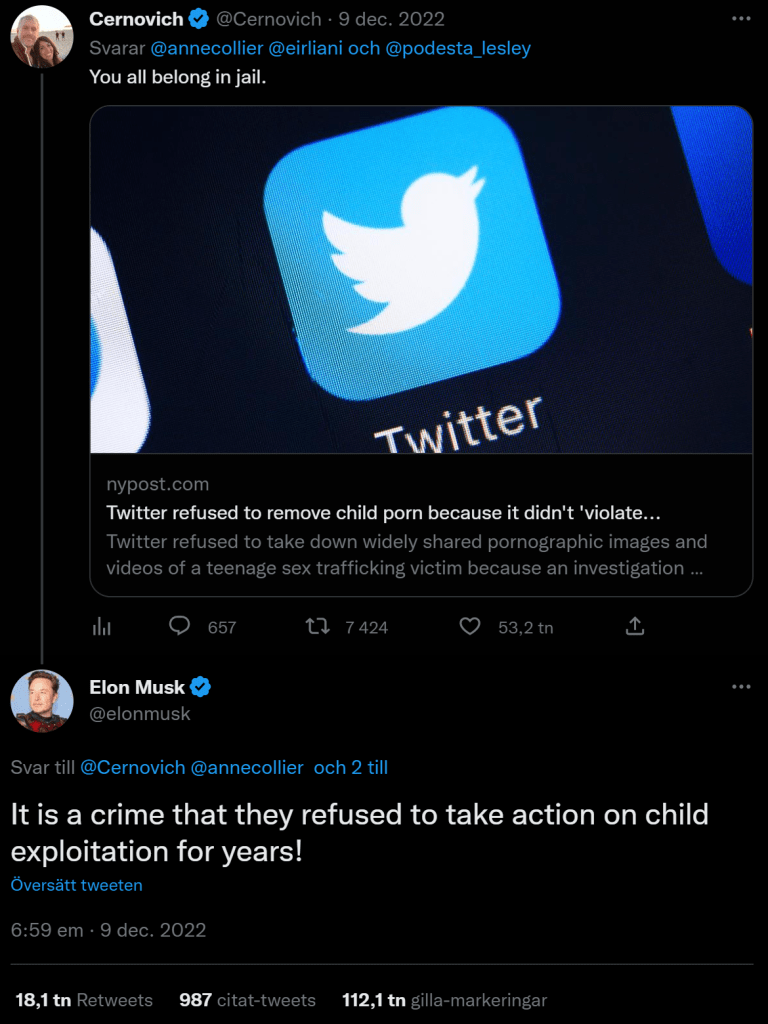Image resolution: width=768 pixels, height=1024 pixels.
Task: View the 18,1 tn Retweets list
Action: click(x=84, y=1000)
